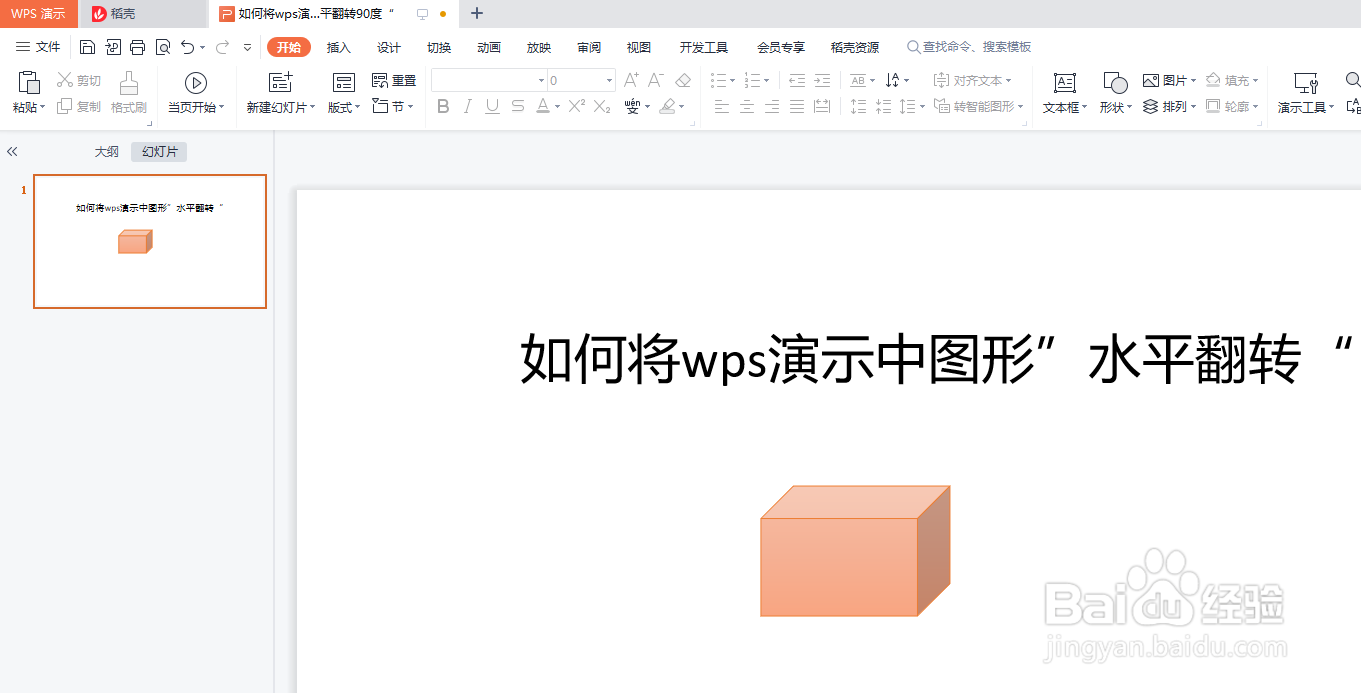Toggle right text alignment
Screen dimensions: 1361x693
(772, 106)
